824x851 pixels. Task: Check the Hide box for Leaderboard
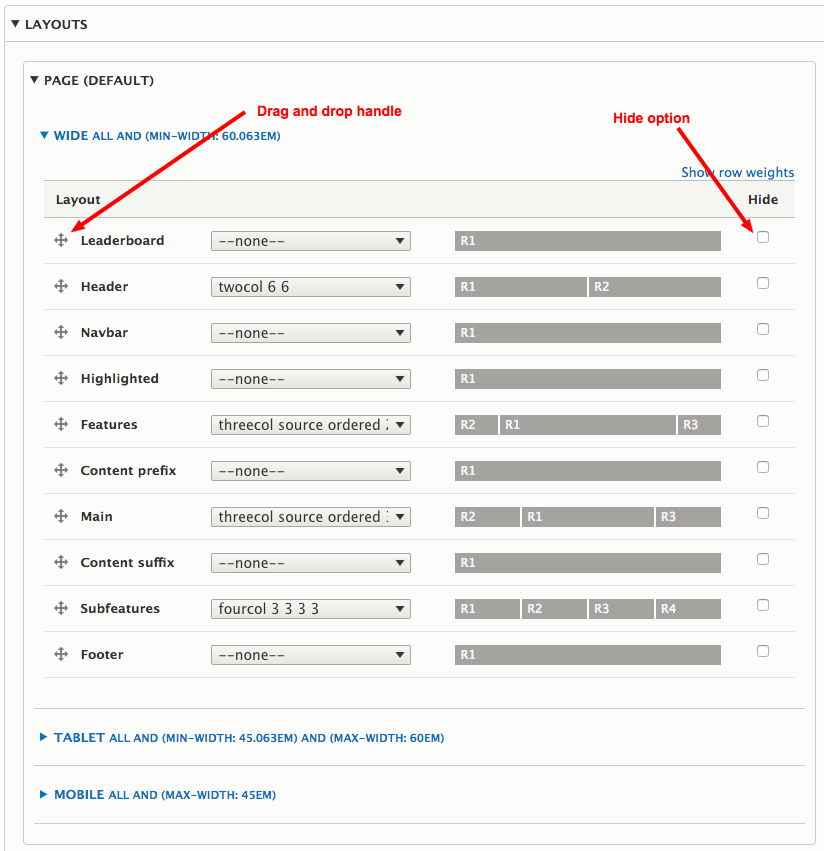click(763, 237)
